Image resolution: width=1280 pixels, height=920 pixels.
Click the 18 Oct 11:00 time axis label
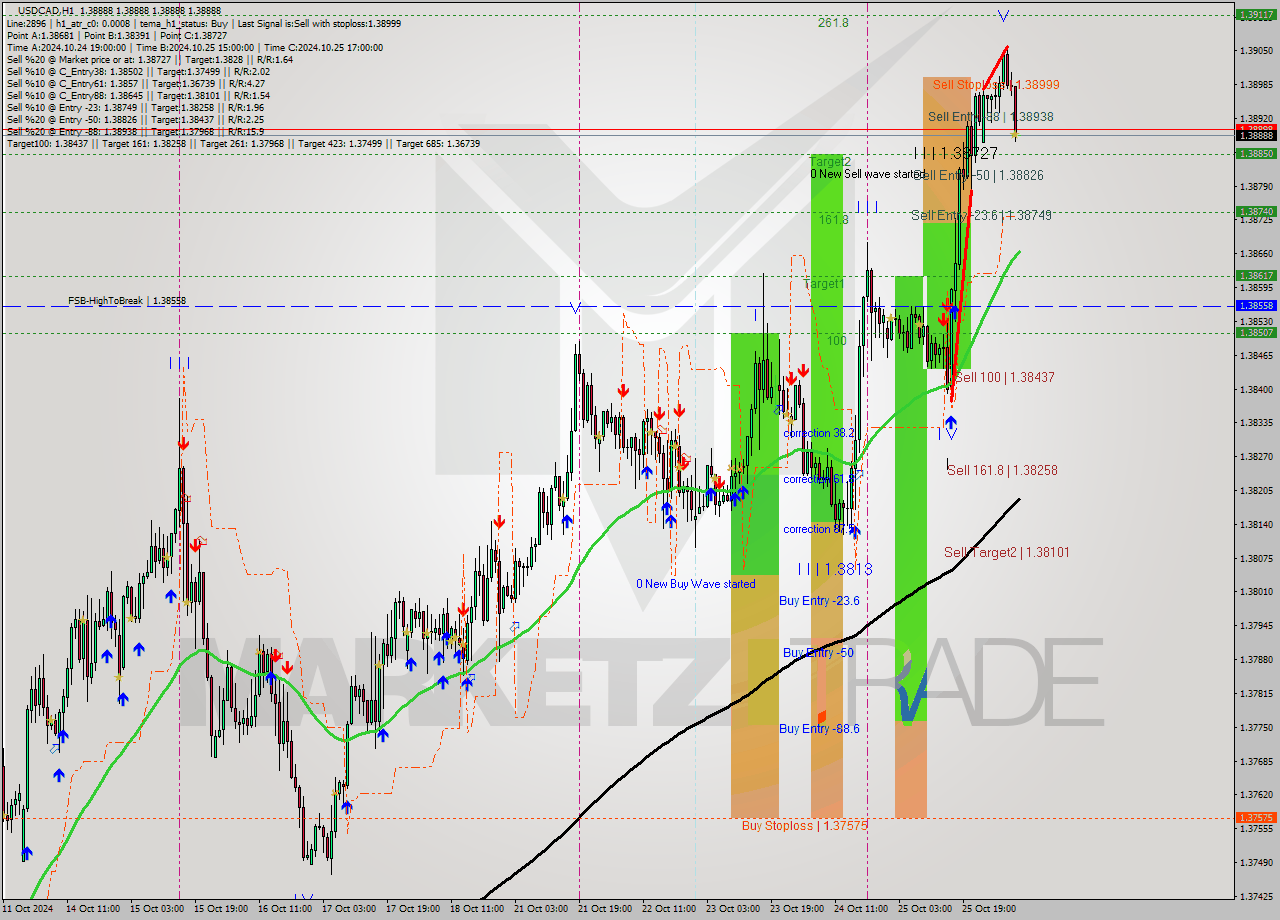477,909
